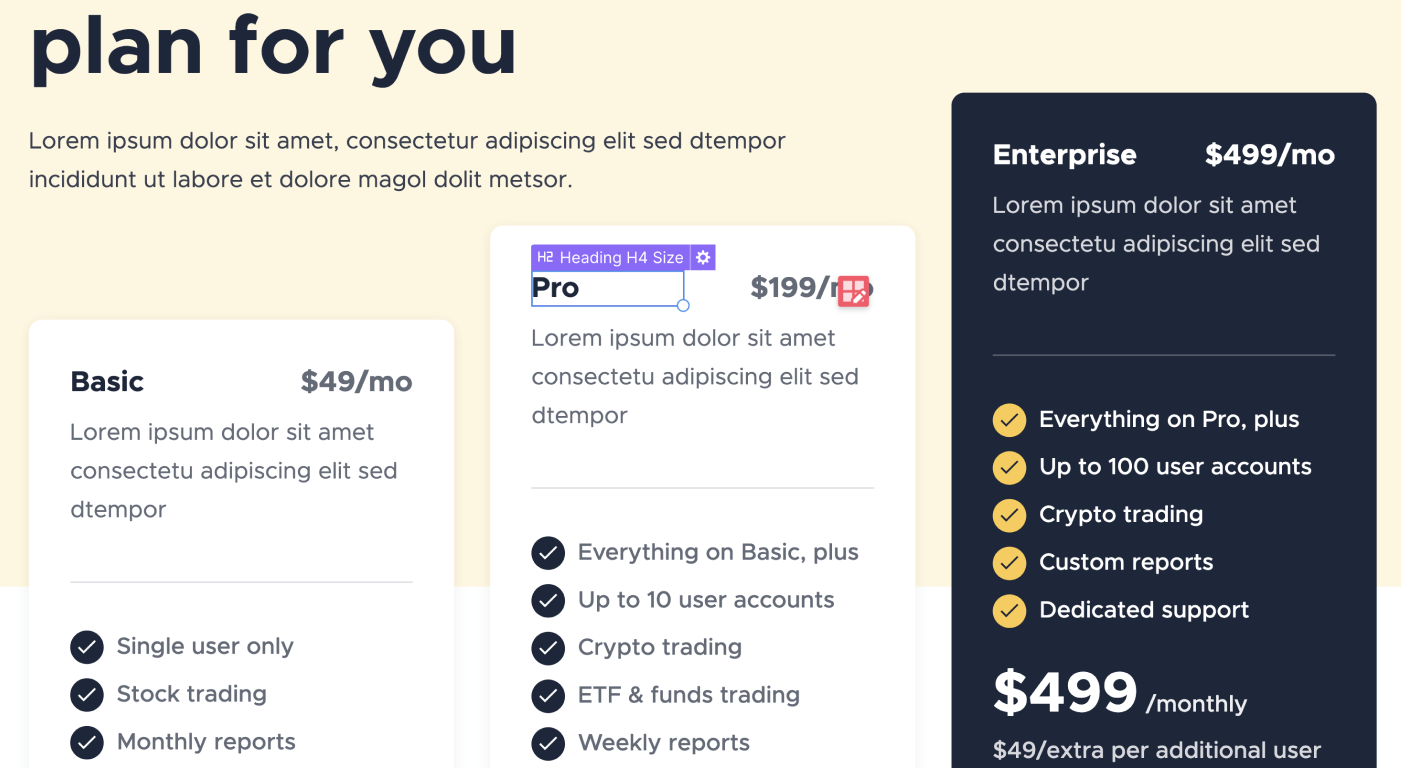Viewport: 1401px width, 768px height.
Task: Click the H2 element tag icon
Action: click(544, 257)
